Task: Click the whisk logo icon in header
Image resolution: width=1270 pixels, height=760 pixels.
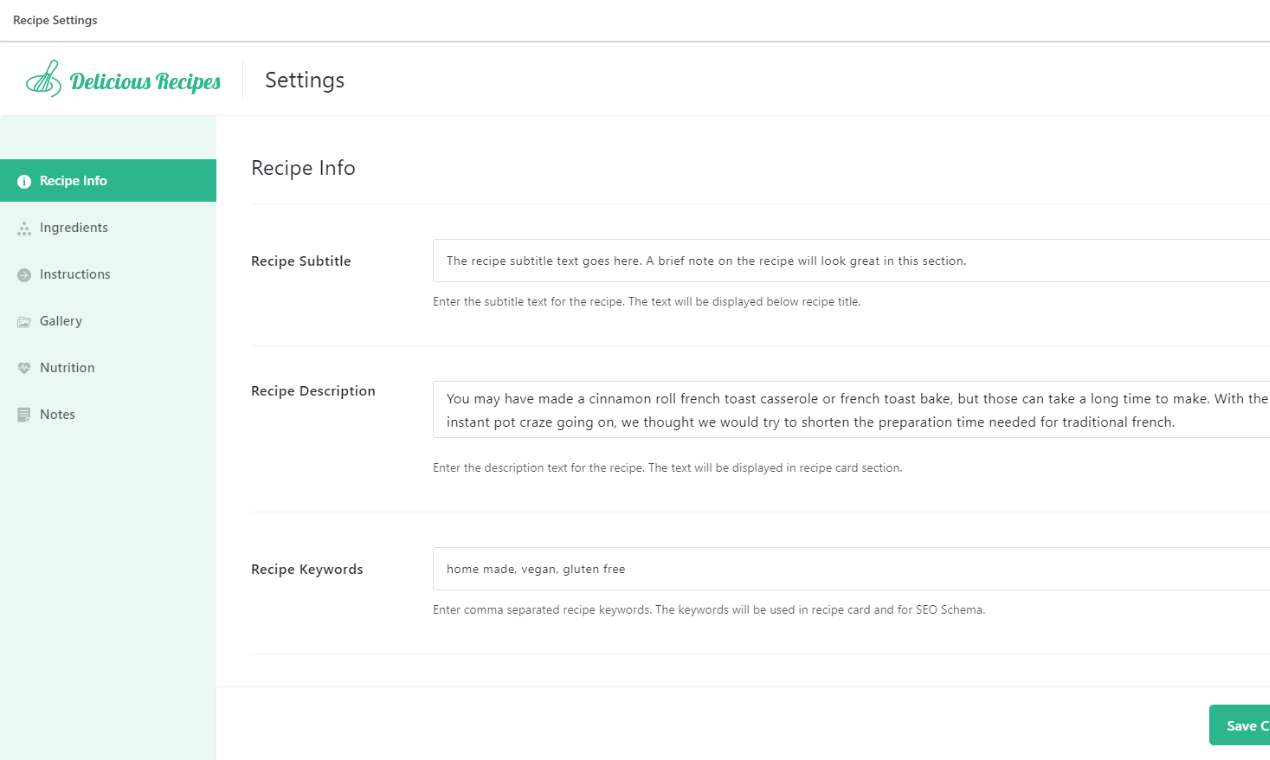Action: click(43, 79)
